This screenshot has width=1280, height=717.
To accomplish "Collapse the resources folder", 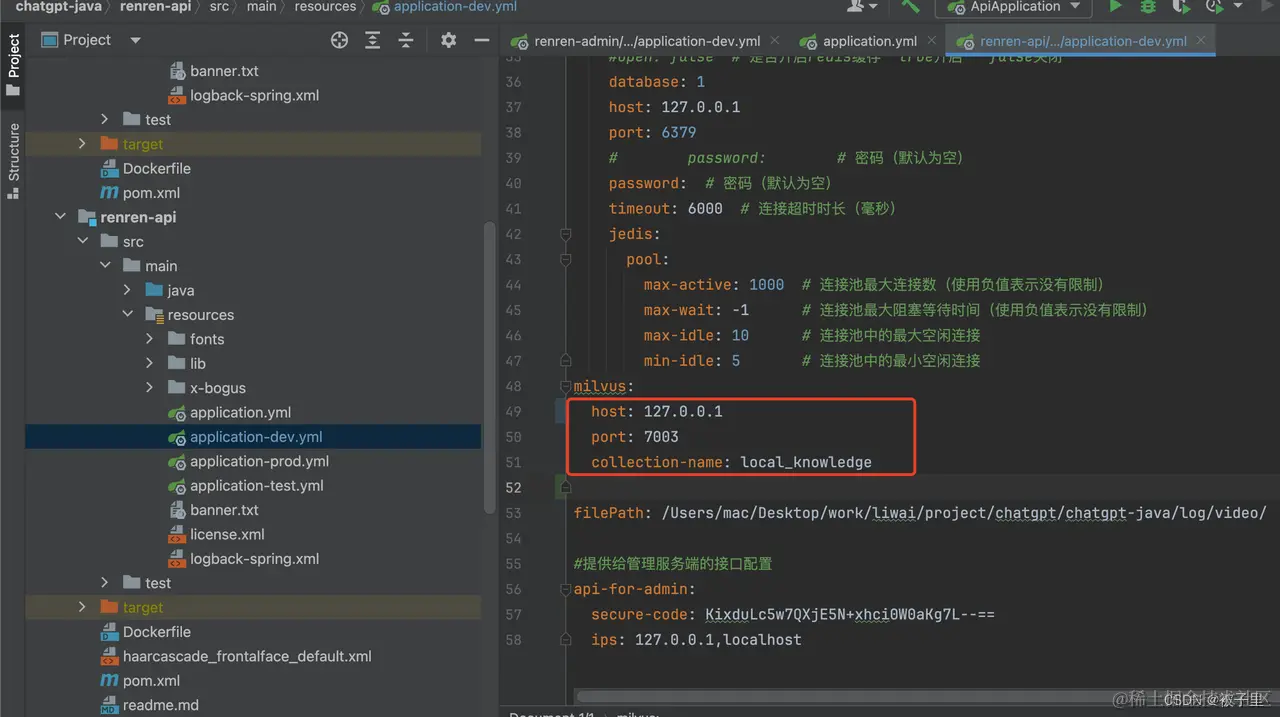I will coord(127,314).
